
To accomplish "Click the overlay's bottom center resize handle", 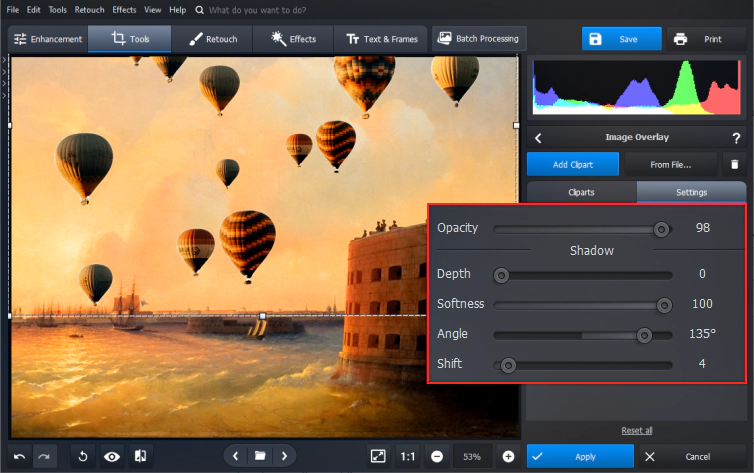I will coord(263,316).
